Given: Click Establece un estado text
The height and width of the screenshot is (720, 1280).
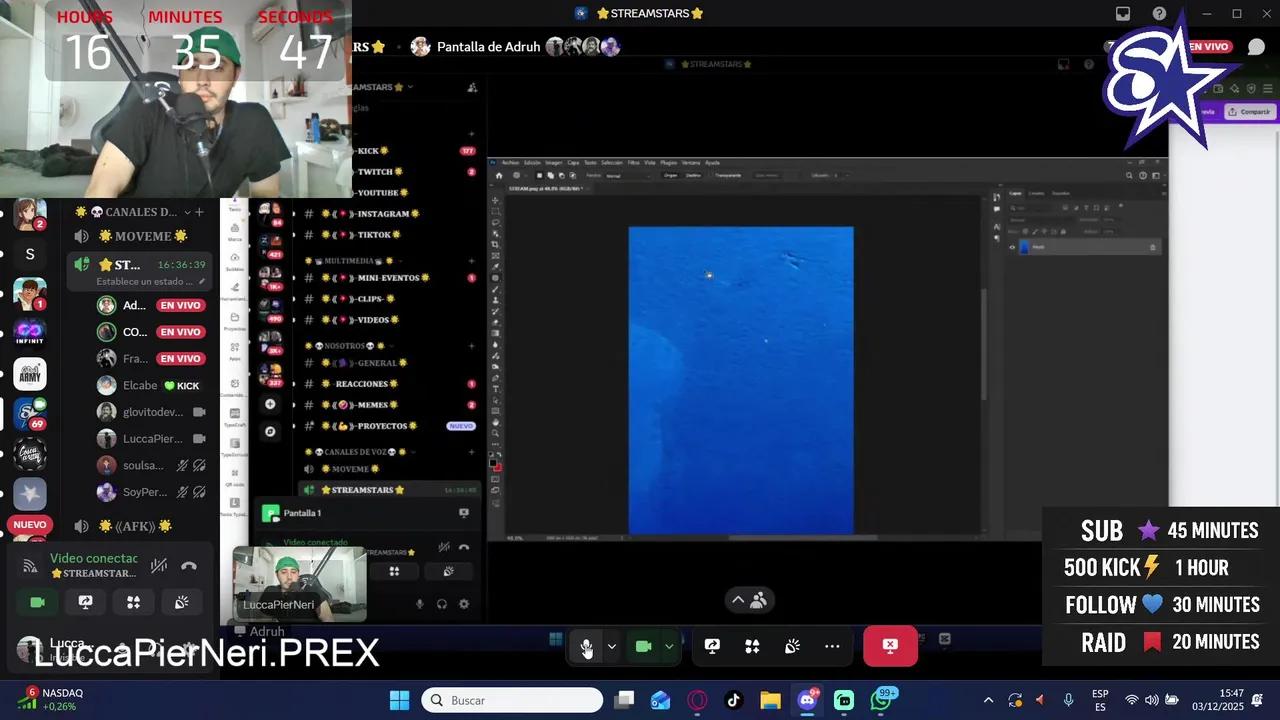Looking at the screenshot, I should pyautogui.click(x=145, y=282).
